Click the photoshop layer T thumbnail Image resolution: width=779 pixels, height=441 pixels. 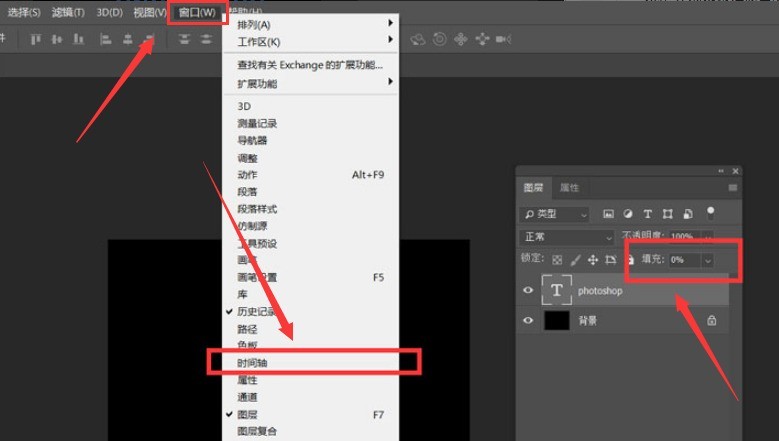click(x=556, y=290)
